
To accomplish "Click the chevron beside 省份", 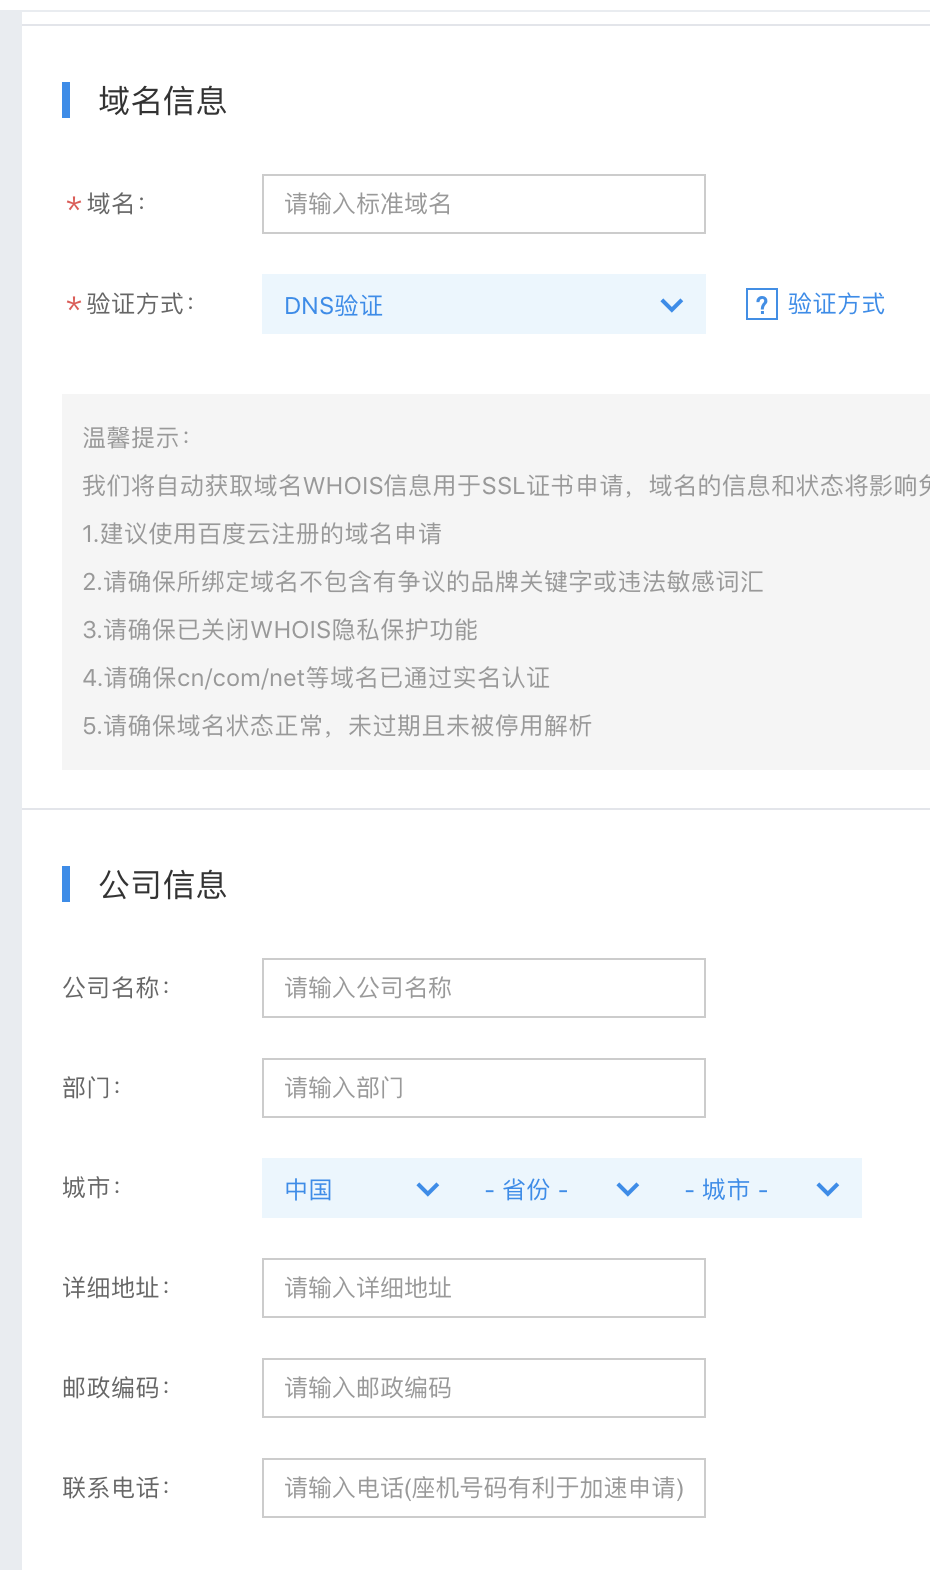I will tap(627, 1190).
